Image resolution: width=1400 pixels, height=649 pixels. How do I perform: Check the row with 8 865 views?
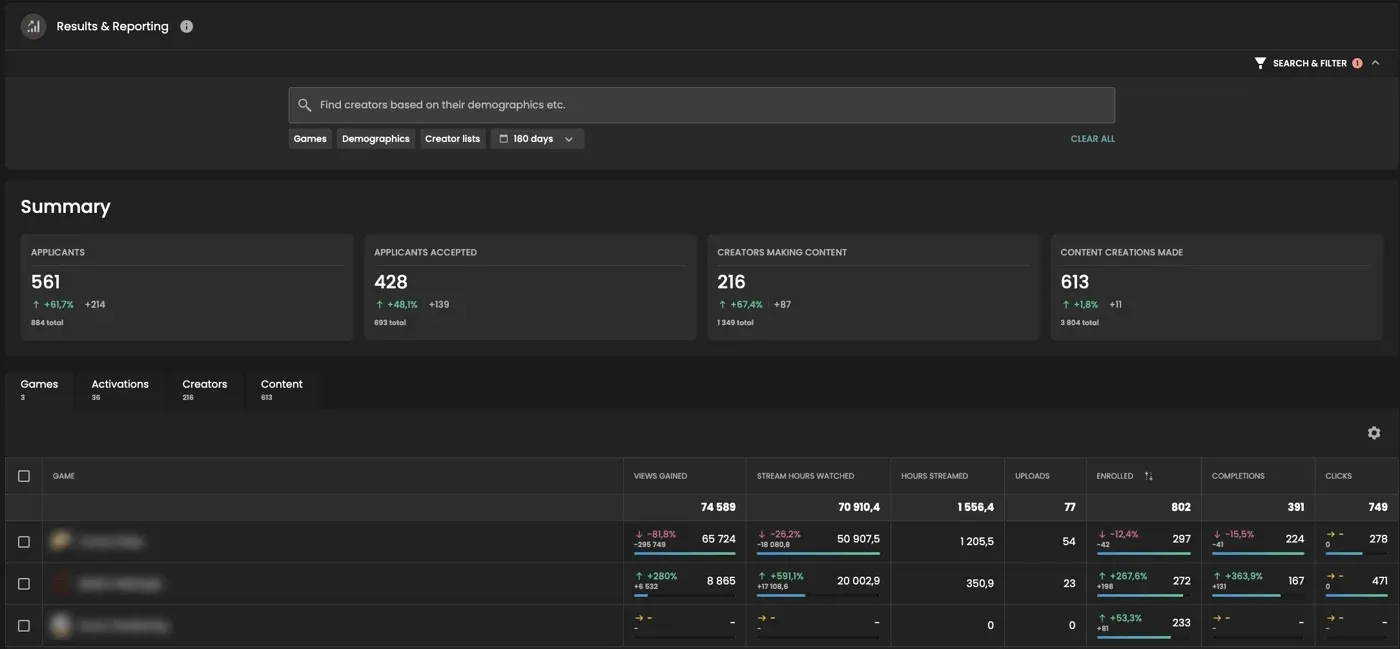point(24,584)
